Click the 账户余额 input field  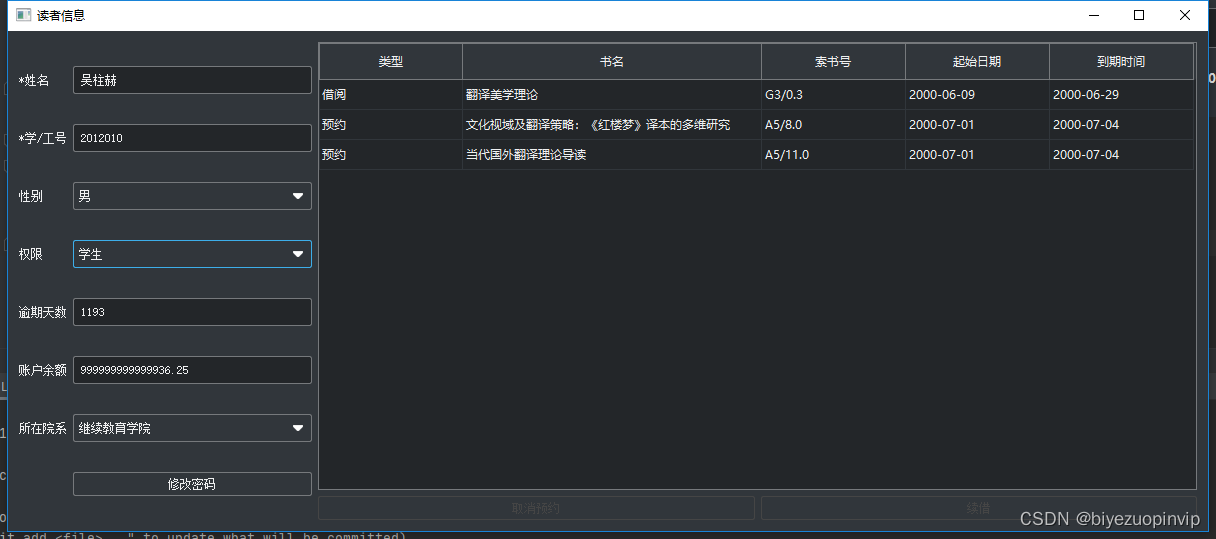pos(192,370)
